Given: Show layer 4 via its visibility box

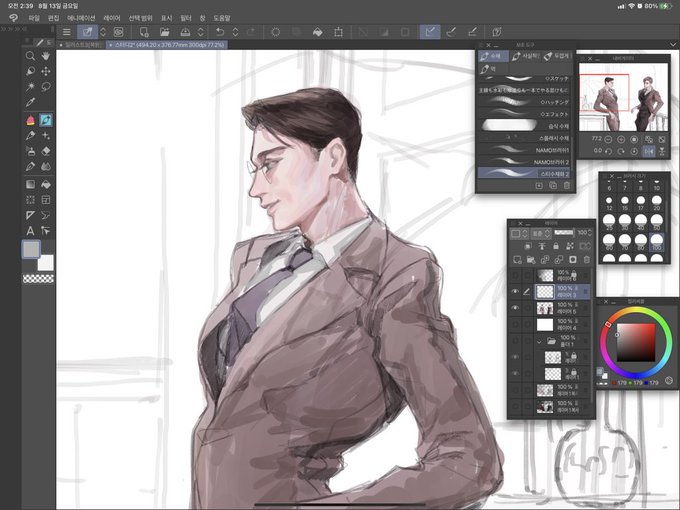Looking at the screenshot, I should point(515,324).
